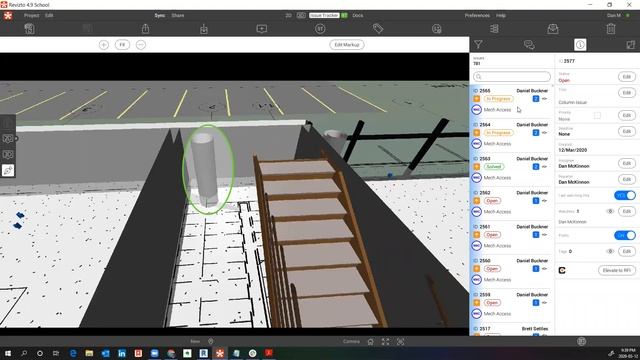Click the download arrow icon in top toolbar
Screen dimensions: 640x360
(x=204, y=29)
